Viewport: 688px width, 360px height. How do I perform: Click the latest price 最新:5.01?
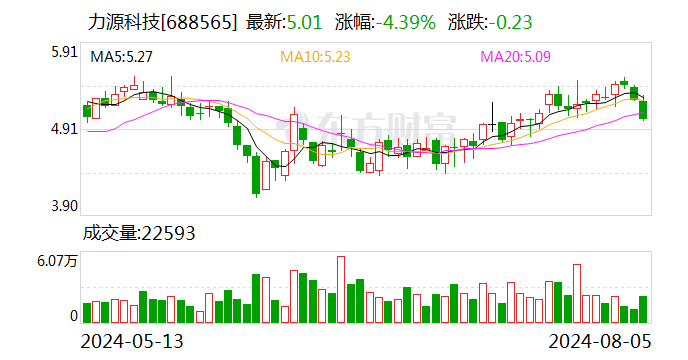click(x=284, y=22)
